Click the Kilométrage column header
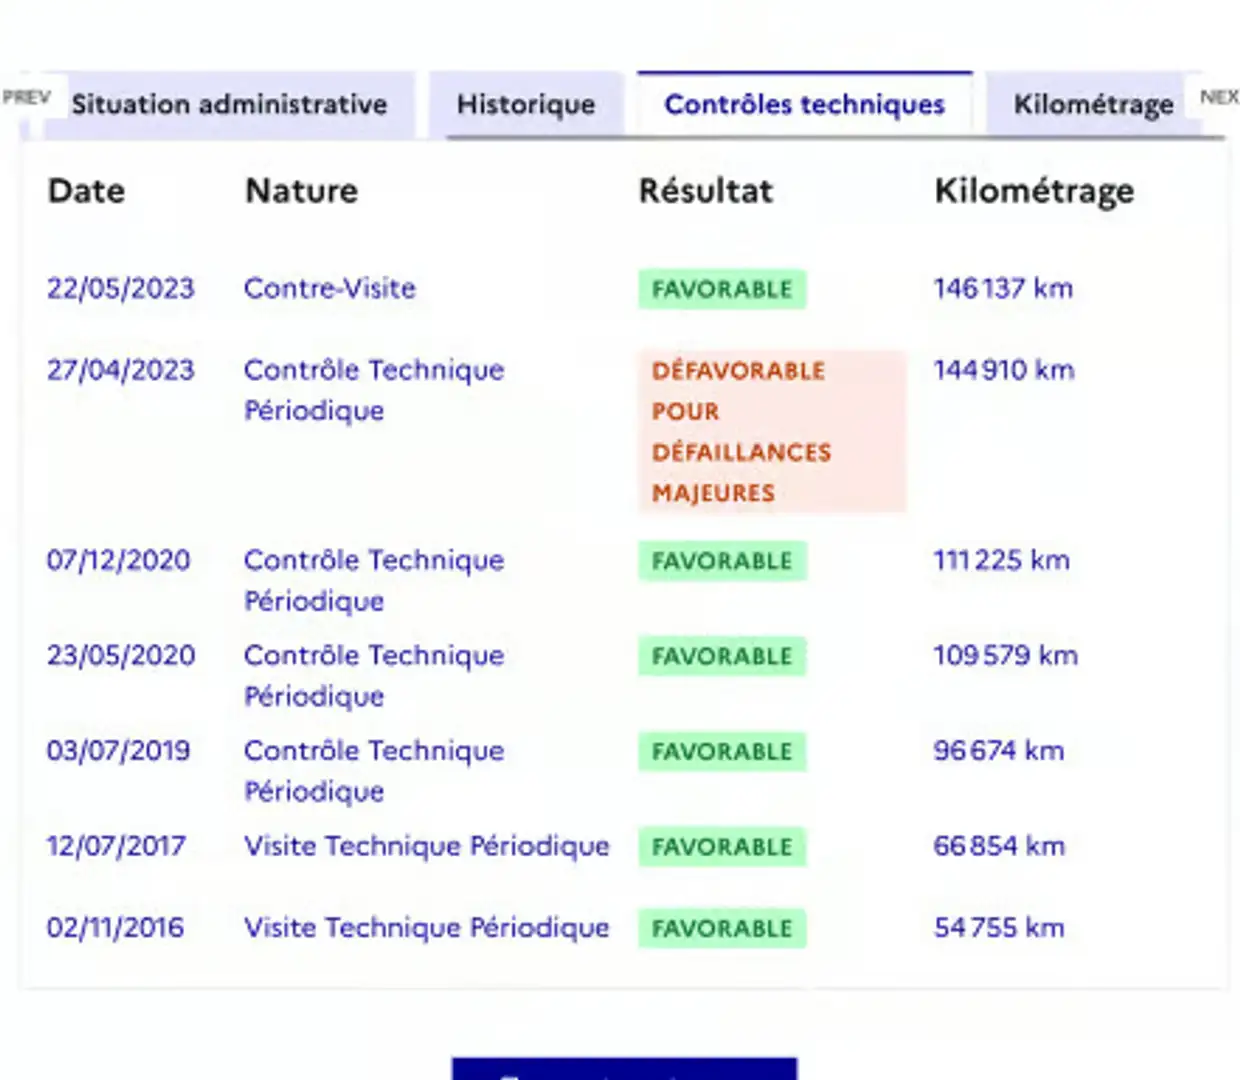Viewport: 1240px width, 1080px height. 1034,191
